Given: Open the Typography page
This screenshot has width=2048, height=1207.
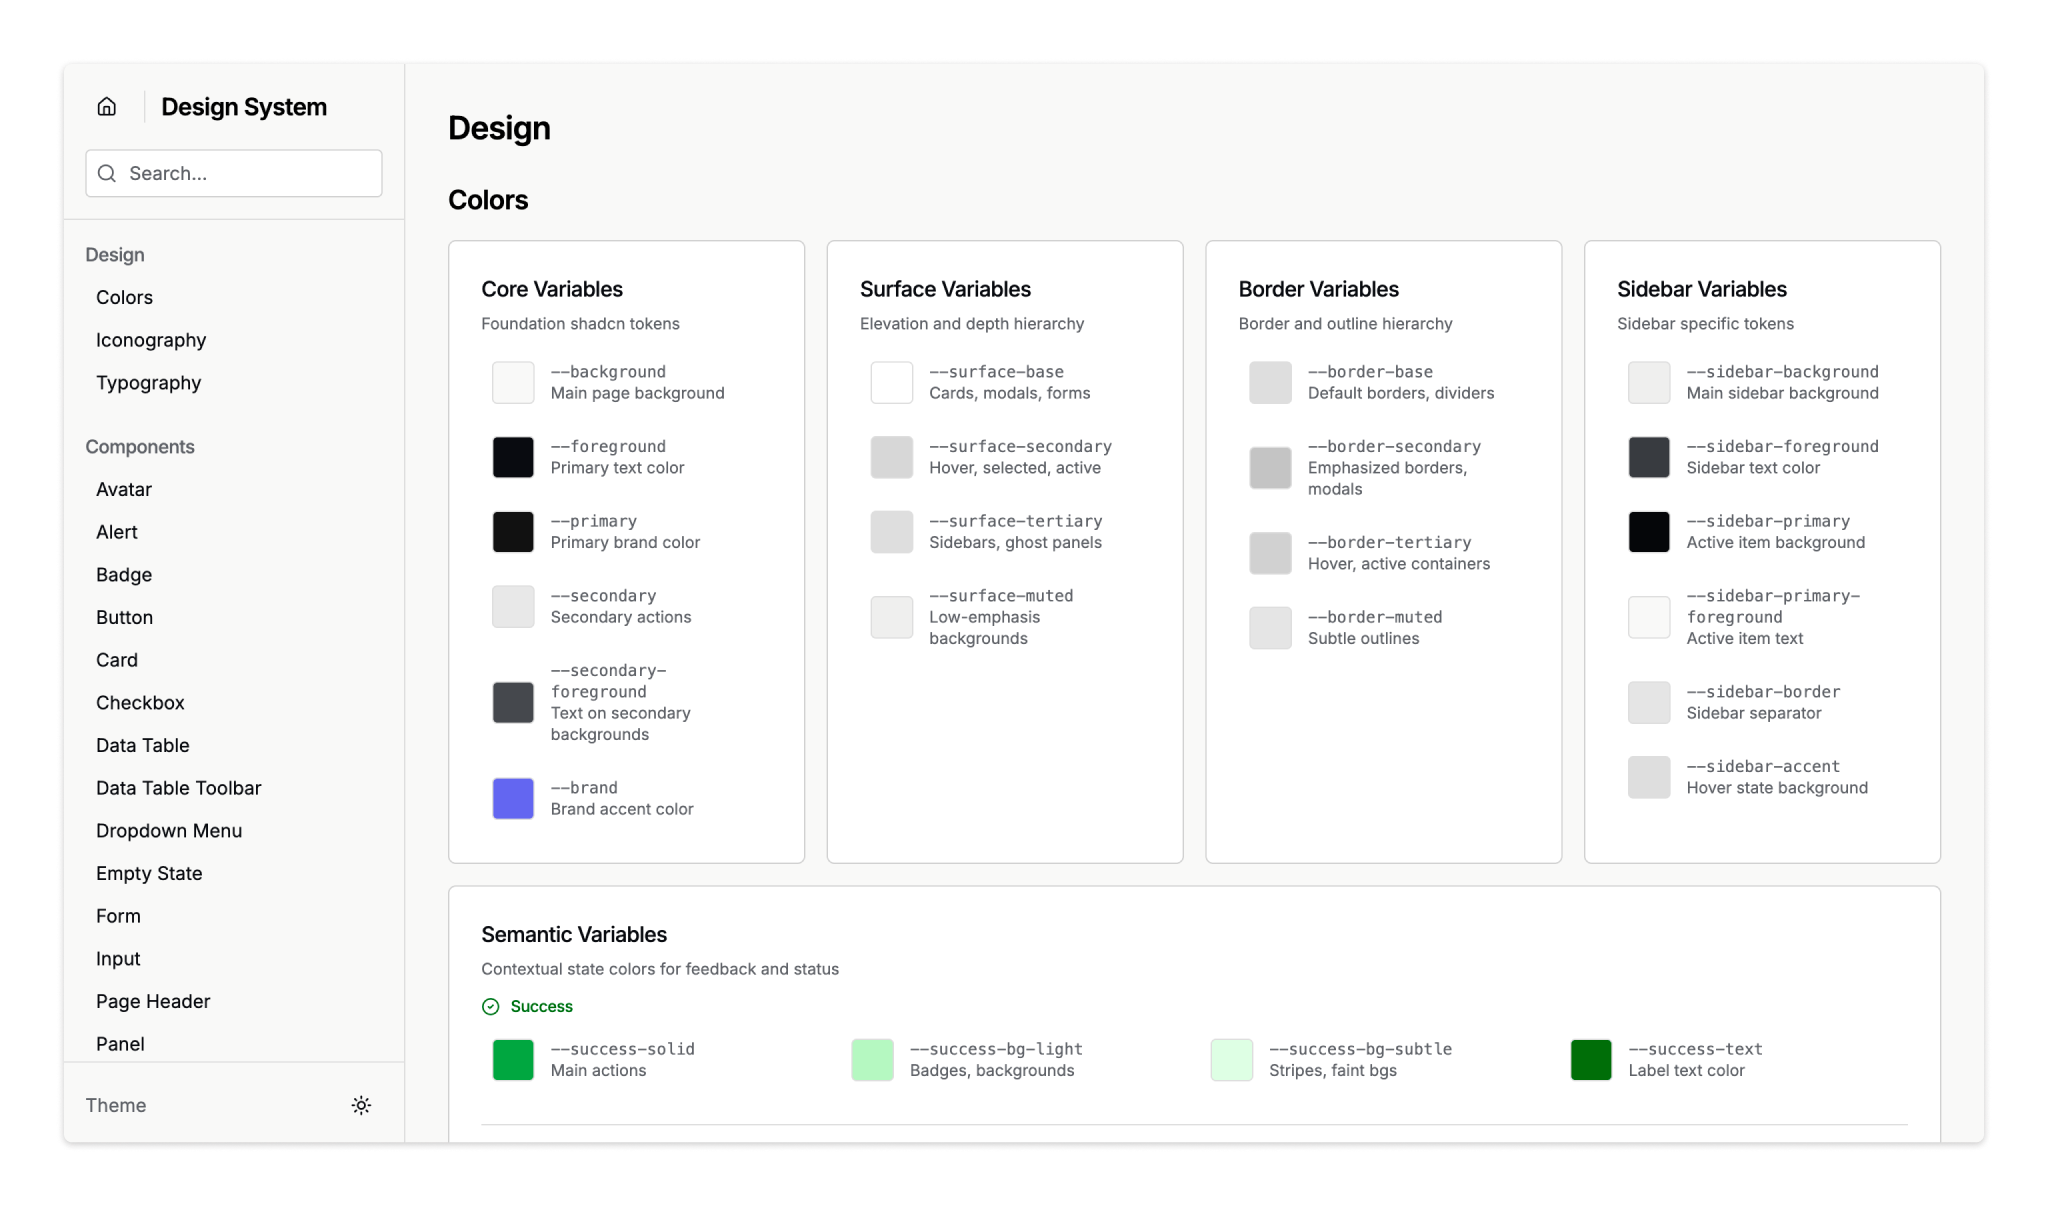Looking at the screenshot, I should (148, 382).
